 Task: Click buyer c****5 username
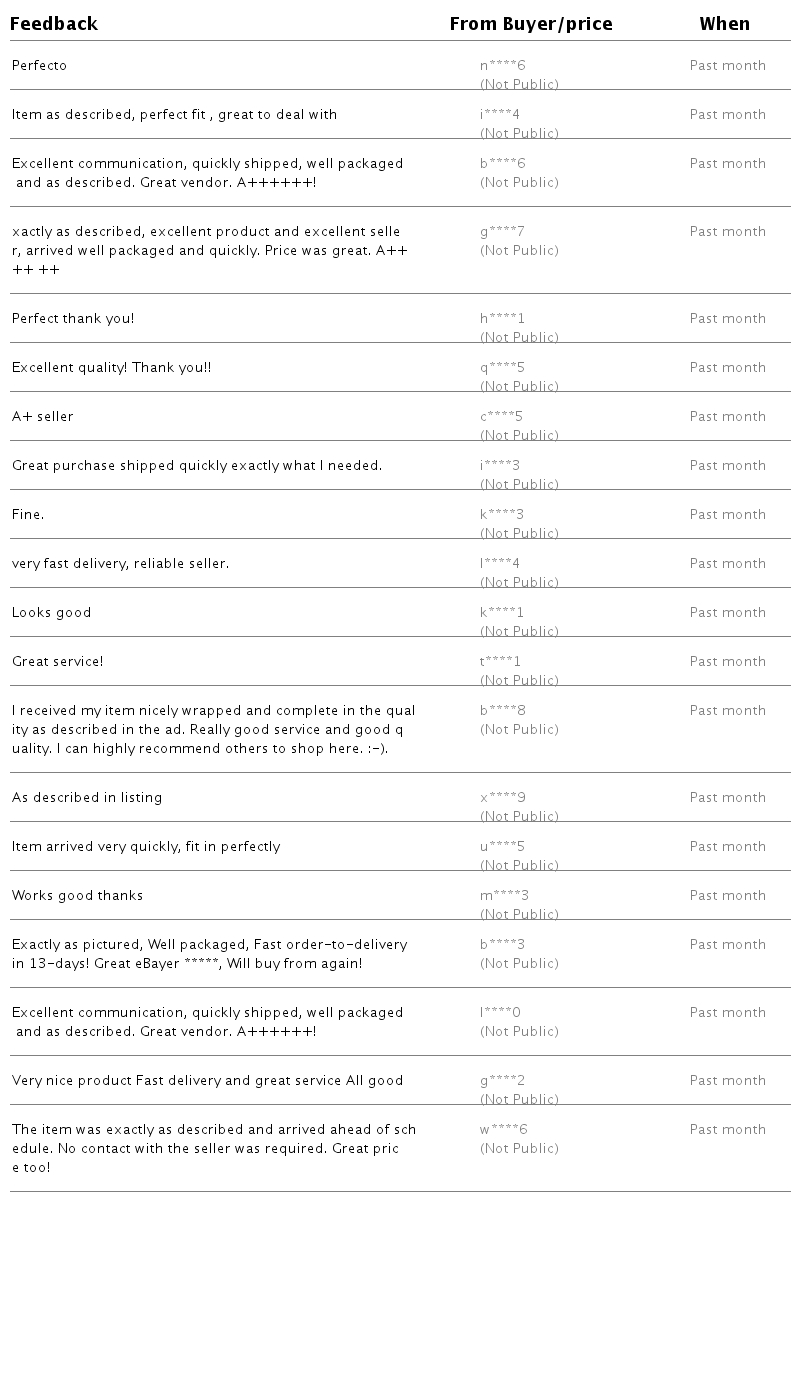501,417
